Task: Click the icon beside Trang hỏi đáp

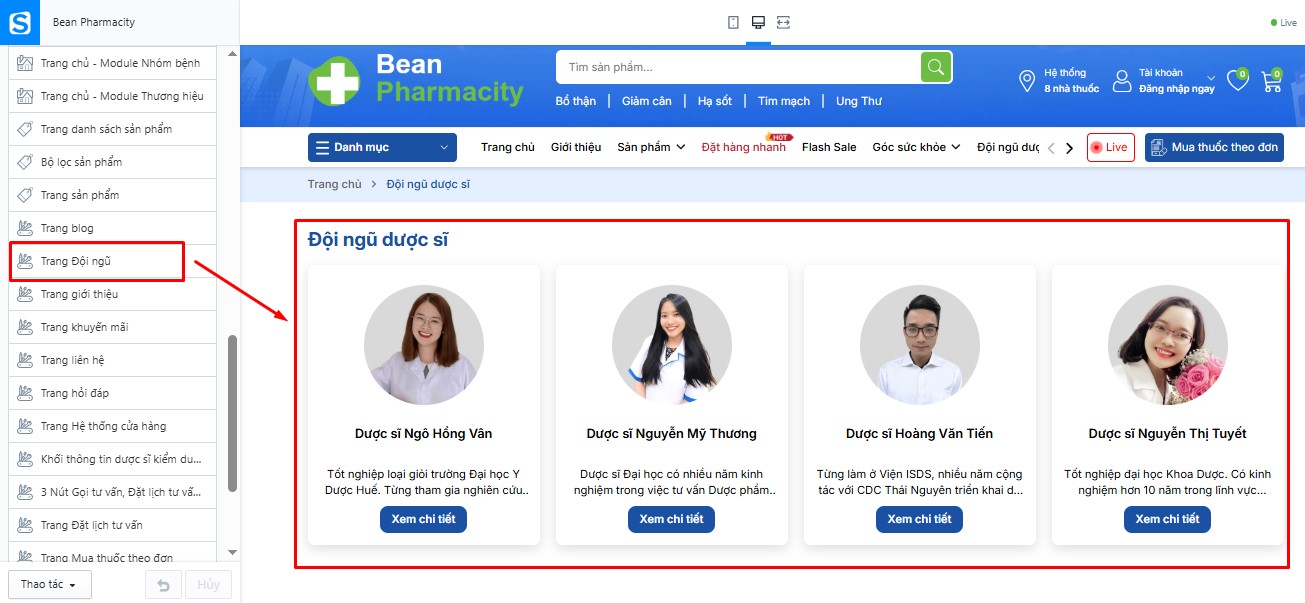Action: click(26, 393)
